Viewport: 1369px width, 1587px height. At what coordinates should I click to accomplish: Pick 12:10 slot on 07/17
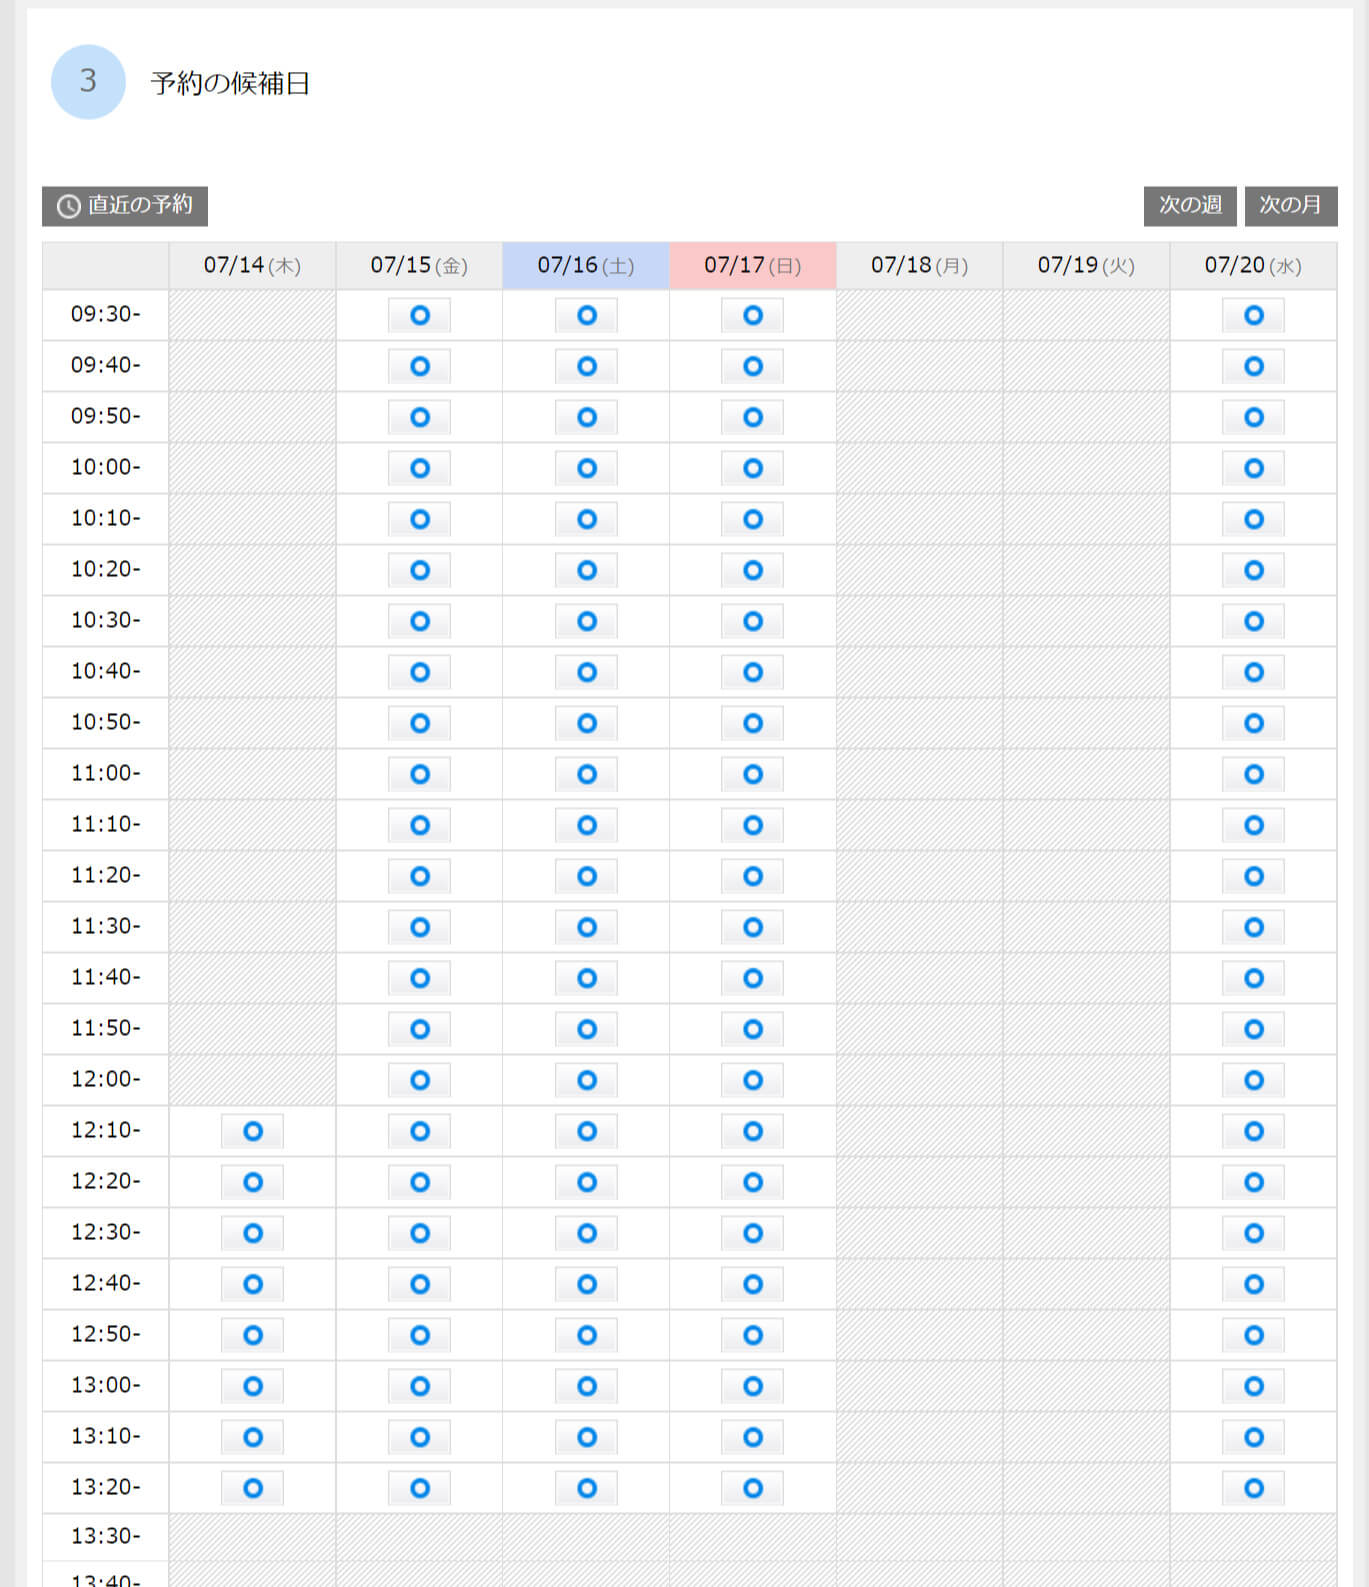pyautogui.click(x=753, y=1132)
